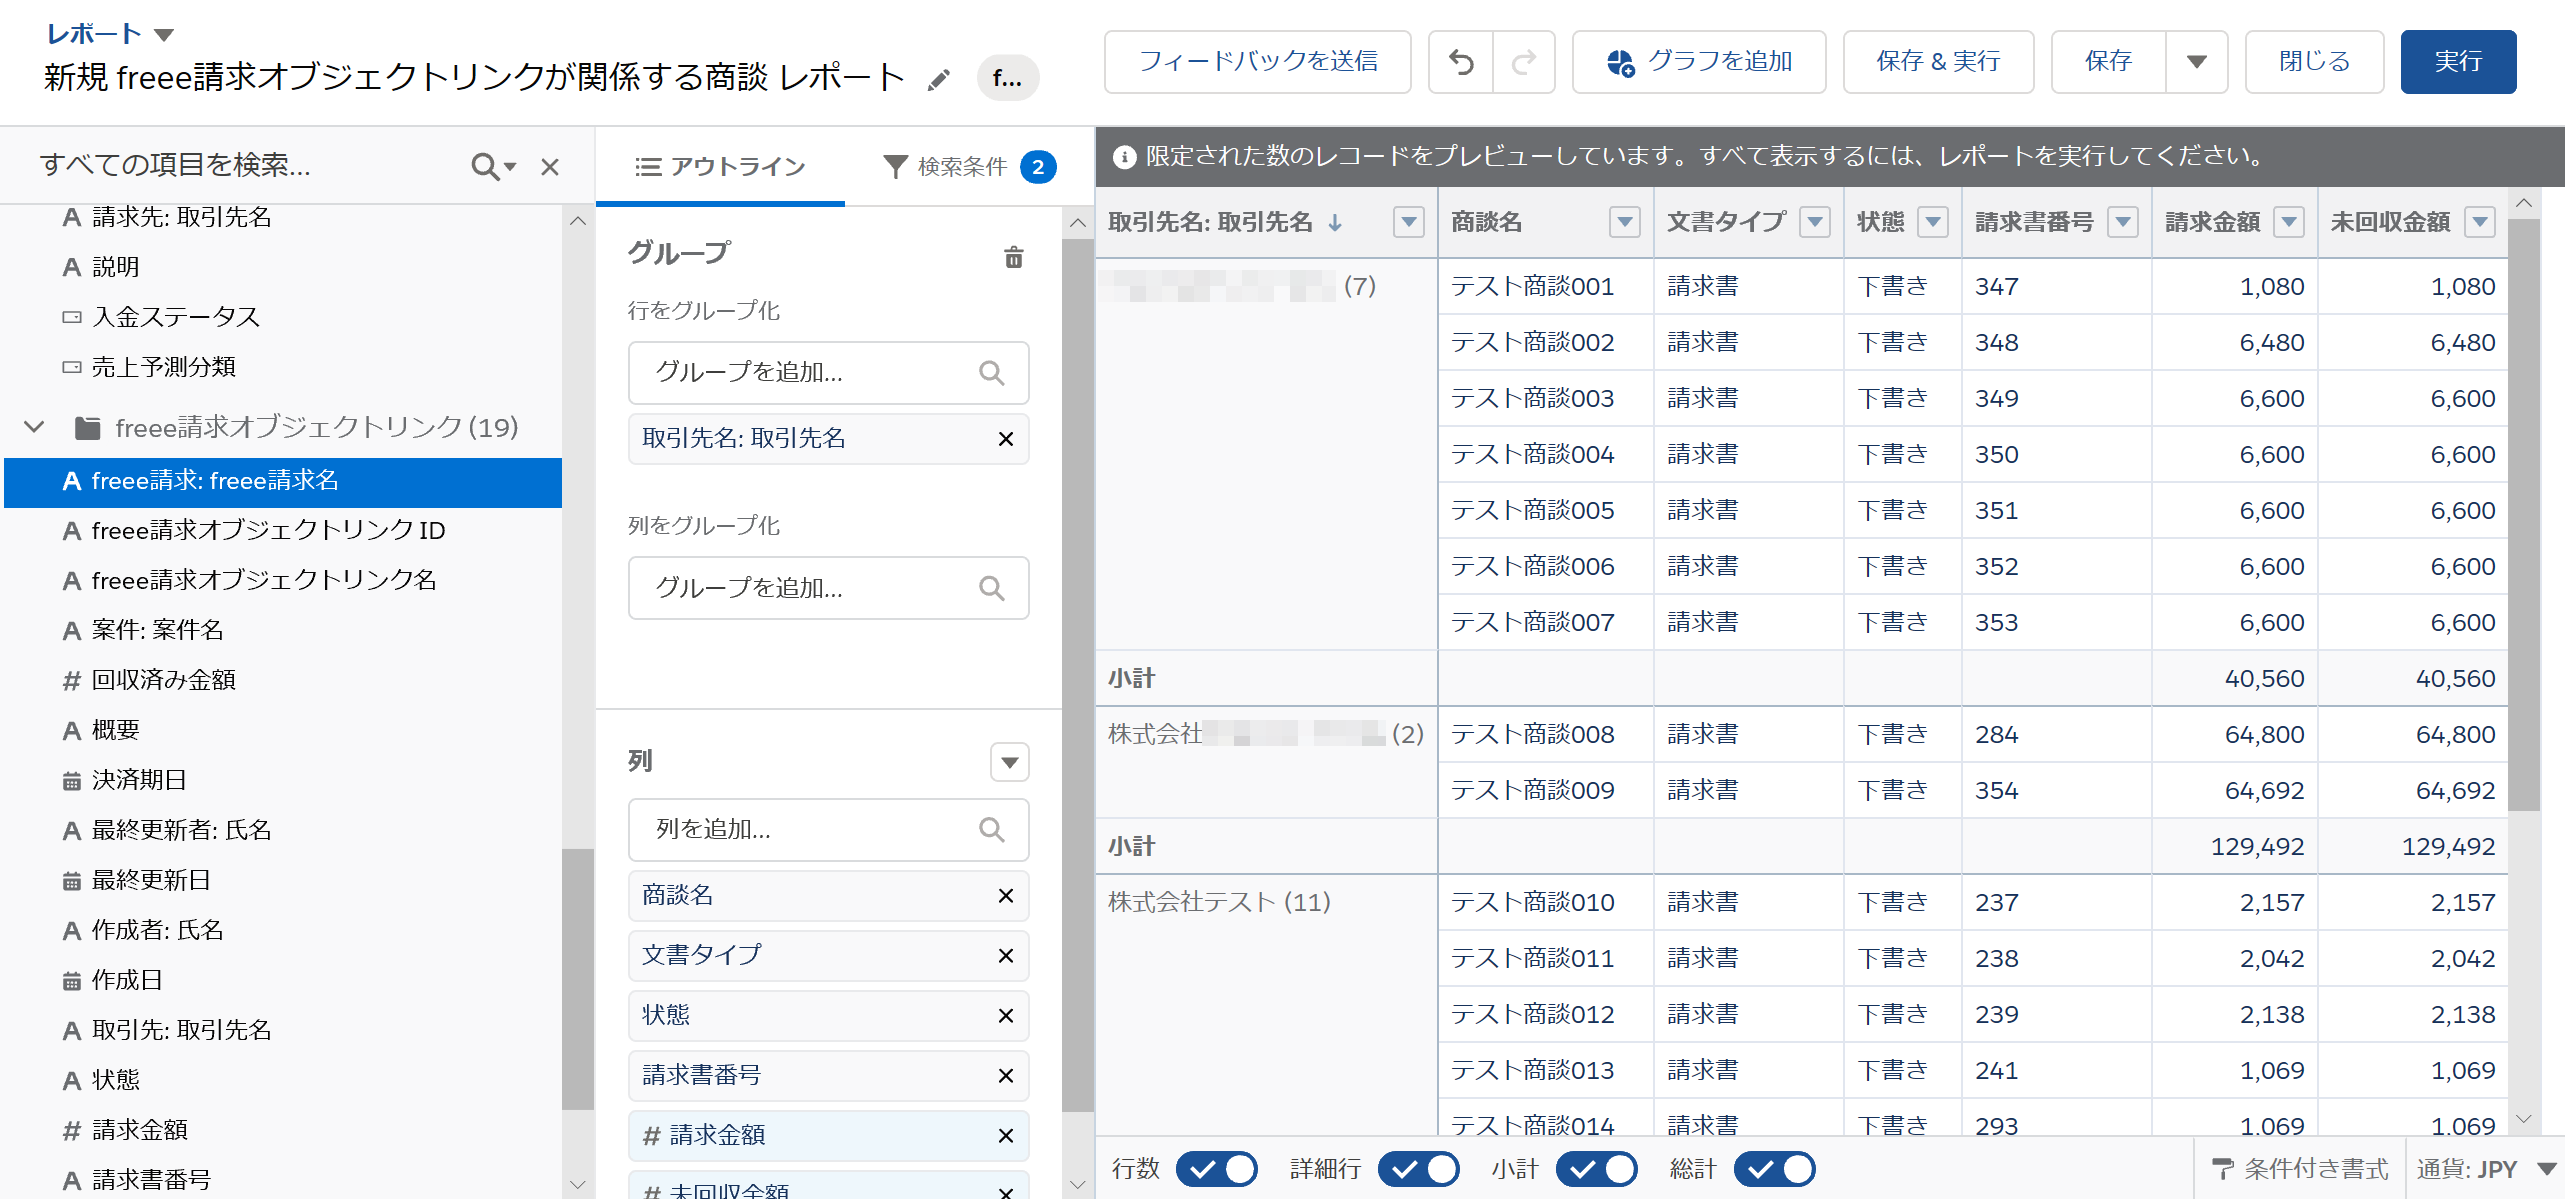The width and height of the screenshot is (2565, 1199).
Task: Collapse the freee請求オブジェクトリンク field group
Action: (34, 428)
